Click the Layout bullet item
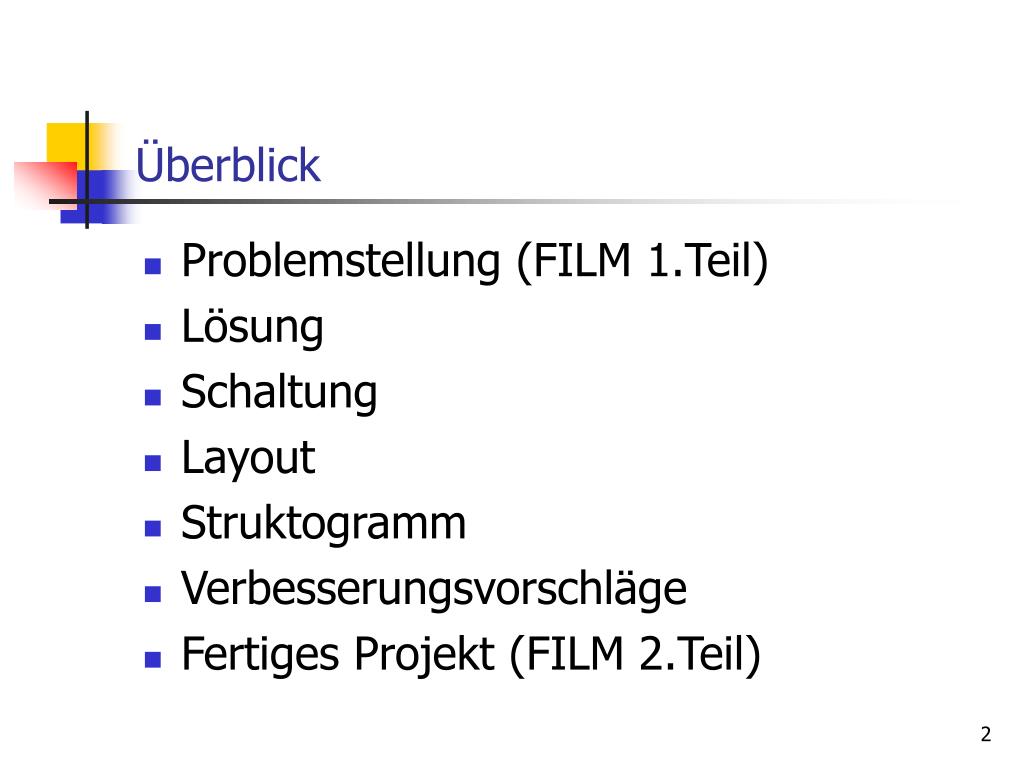 pos(248,458)
